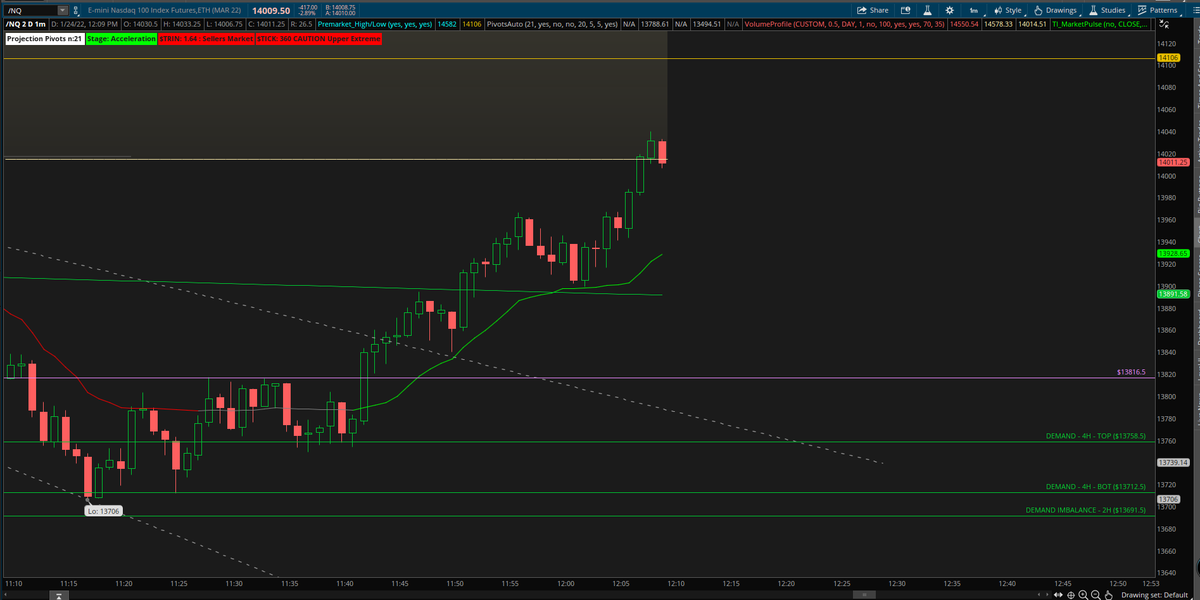Click the VolumeProfile study label
This screenshot has height=600, width=1200.
842,24
